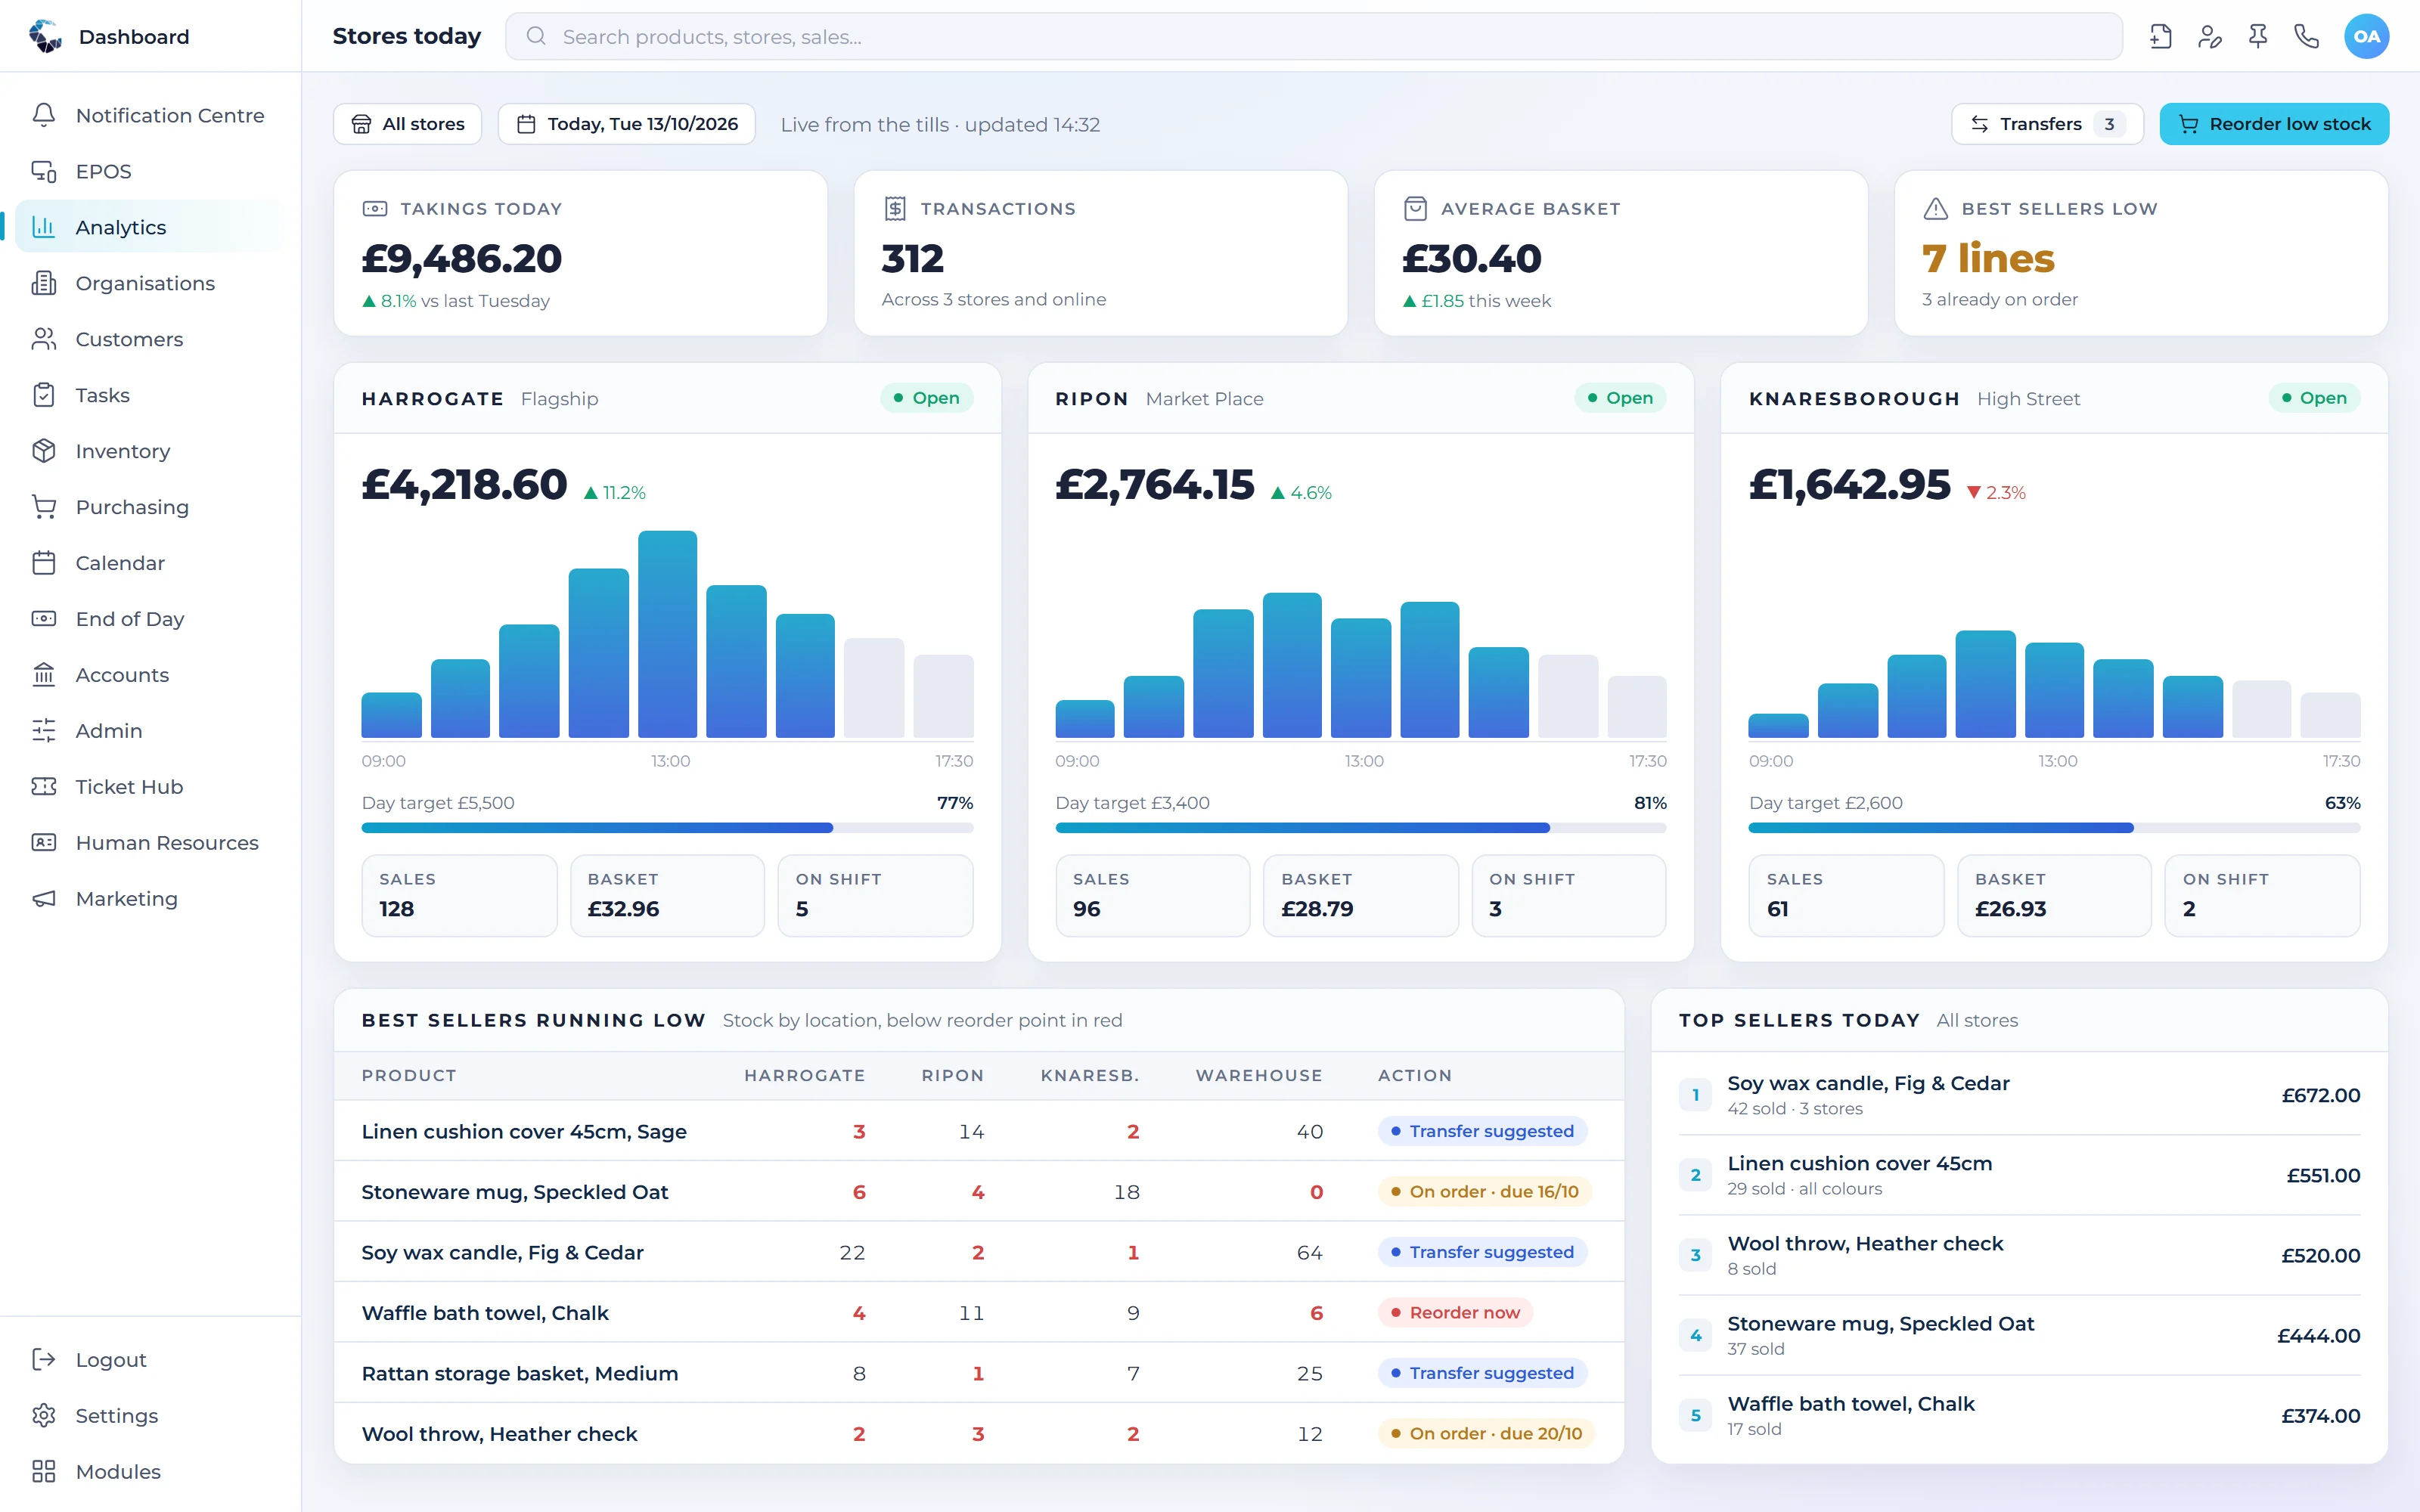Click the phone icon in the top bar
This screenshot has height=1512, width=2420.
[2306, 37]
